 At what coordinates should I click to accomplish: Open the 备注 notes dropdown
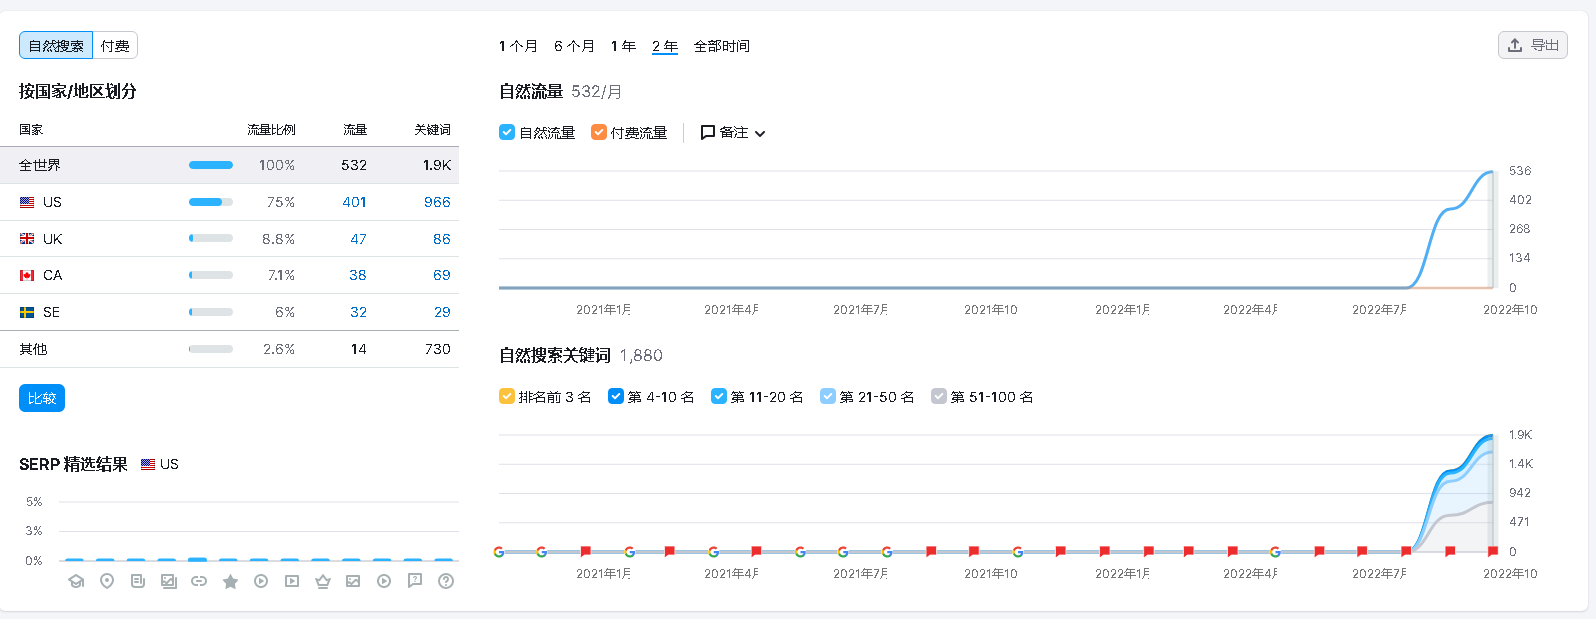click(733, 132)
